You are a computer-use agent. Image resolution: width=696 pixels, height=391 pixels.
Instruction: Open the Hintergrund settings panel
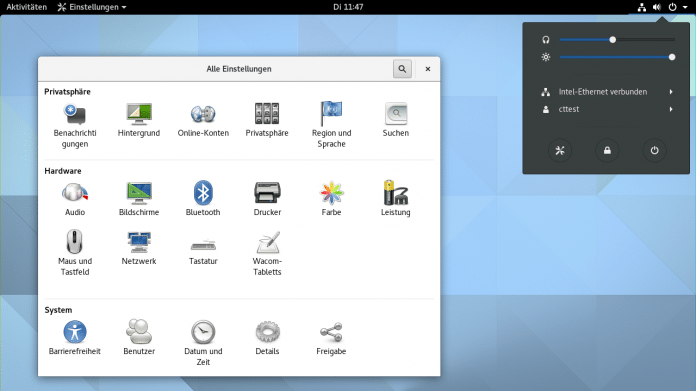pyautogui.click(x=139, y=120)
